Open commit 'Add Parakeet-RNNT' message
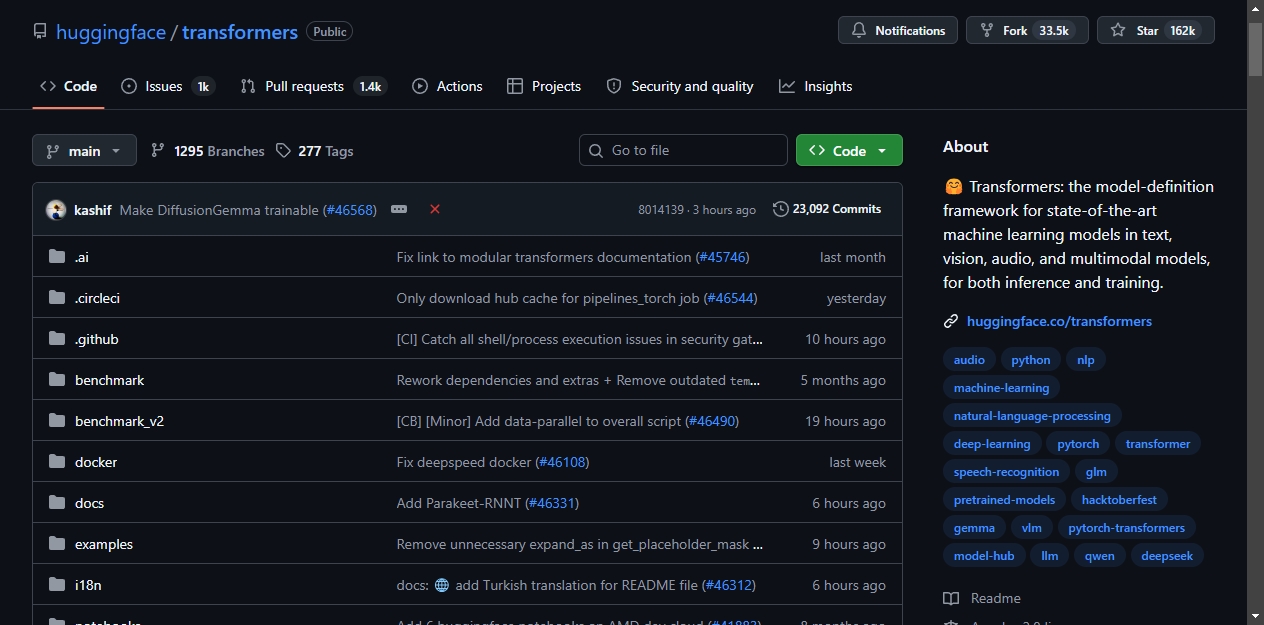The image size is (1264, 625). point(459,503)
